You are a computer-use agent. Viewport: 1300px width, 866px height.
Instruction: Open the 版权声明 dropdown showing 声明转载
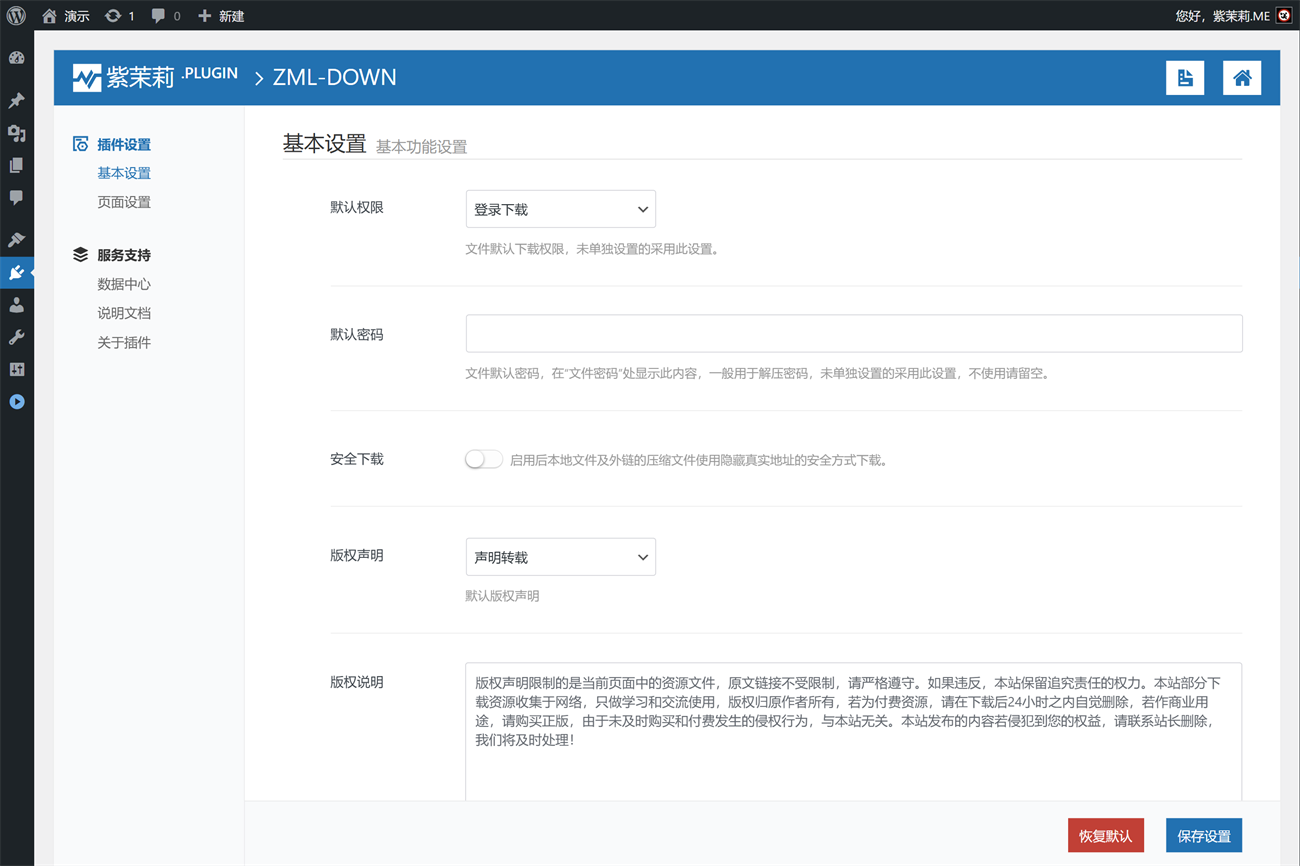[x=560, y=557]
